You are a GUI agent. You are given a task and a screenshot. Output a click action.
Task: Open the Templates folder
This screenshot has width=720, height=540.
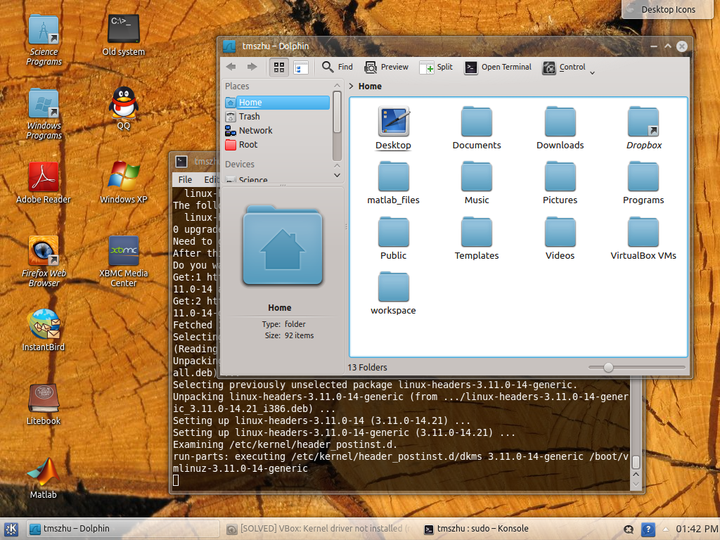click(477, 238)
